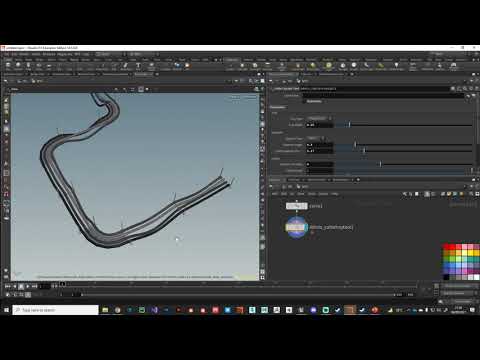Viewport: 480px width, 360px height.
Task: Click the Box tool on the Create shelf
Action: [x=8, y=66]
